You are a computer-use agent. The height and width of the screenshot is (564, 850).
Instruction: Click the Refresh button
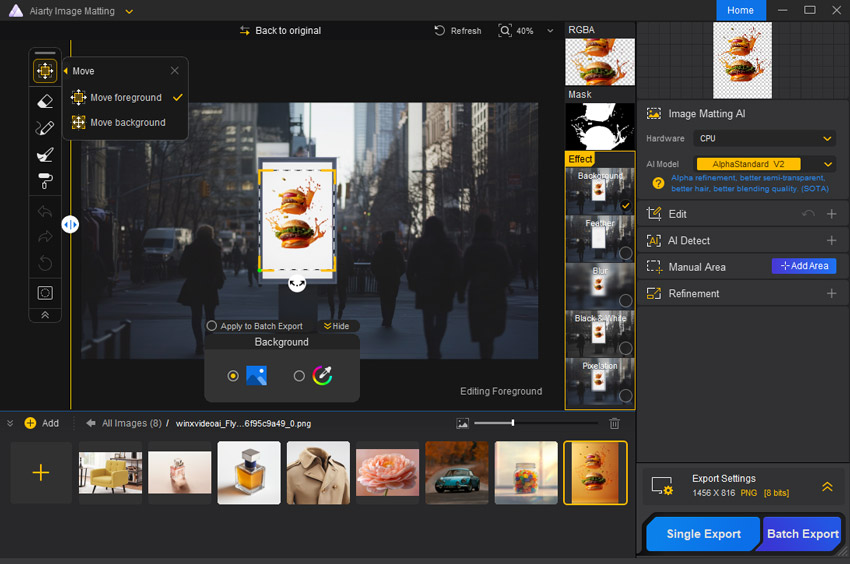[x=458, y=31]
